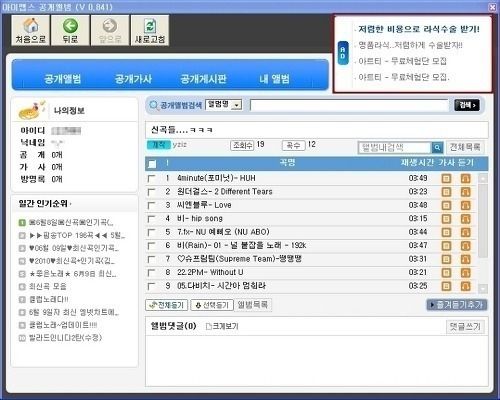
Task: Open lyrics icon for 2PM Without U
Action: (x=446, y=273)
